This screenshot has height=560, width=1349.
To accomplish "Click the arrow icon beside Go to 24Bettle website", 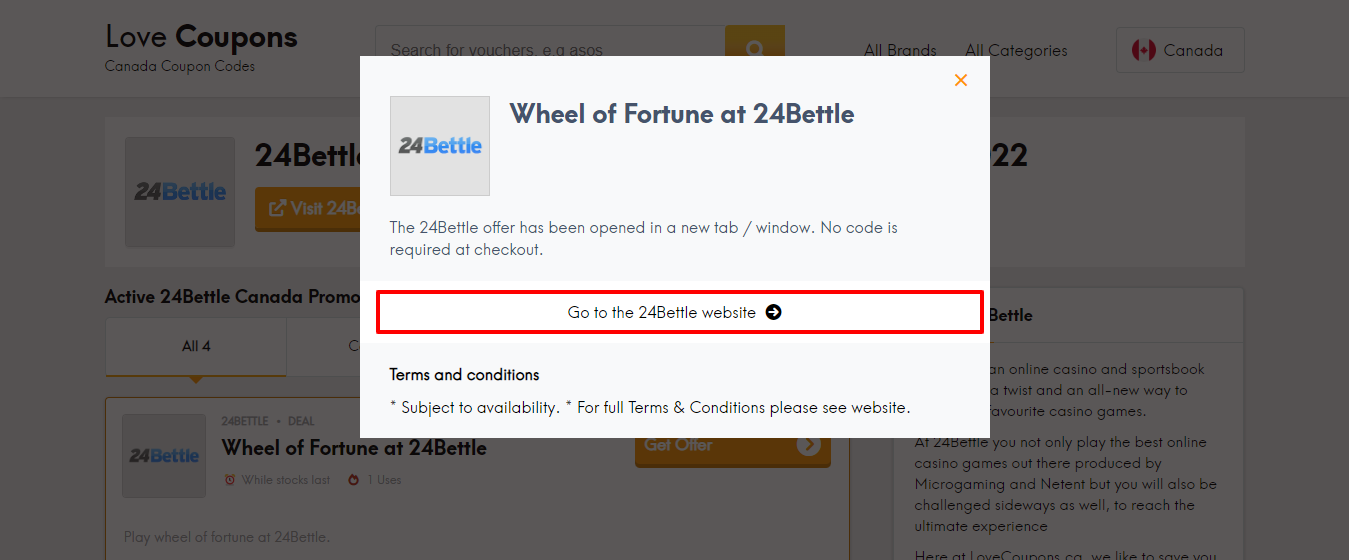I will [x=773, y=312].
